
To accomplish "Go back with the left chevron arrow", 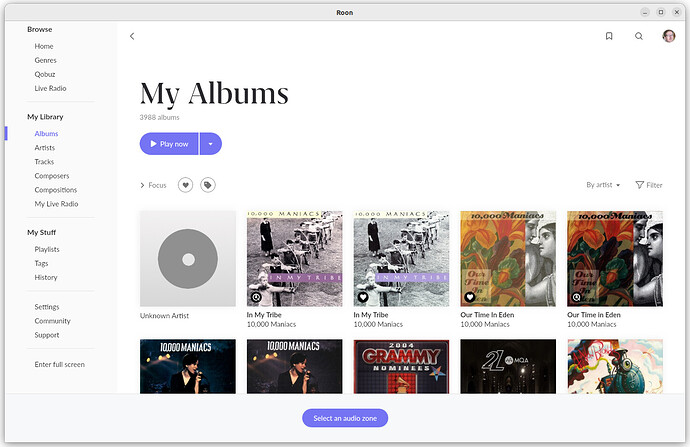I will (x=132, y=36).
